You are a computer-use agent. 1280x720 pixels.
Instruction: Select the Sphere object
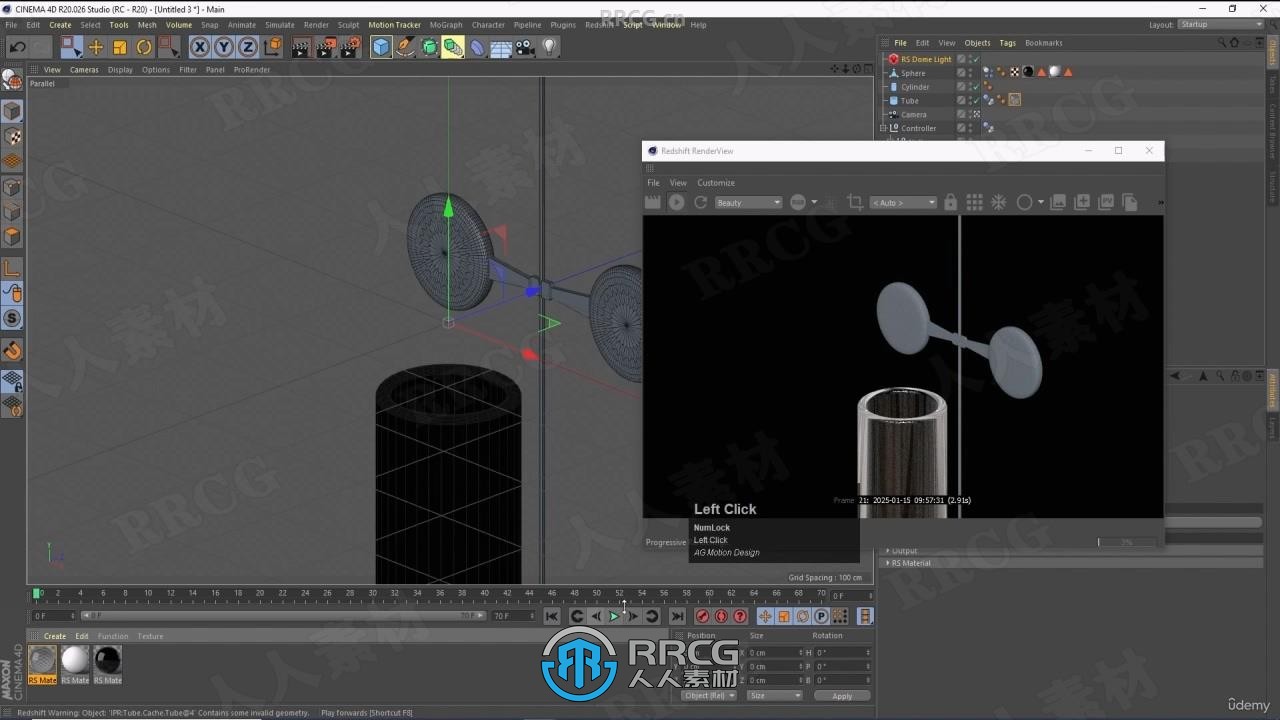click(x=913, y=73)
